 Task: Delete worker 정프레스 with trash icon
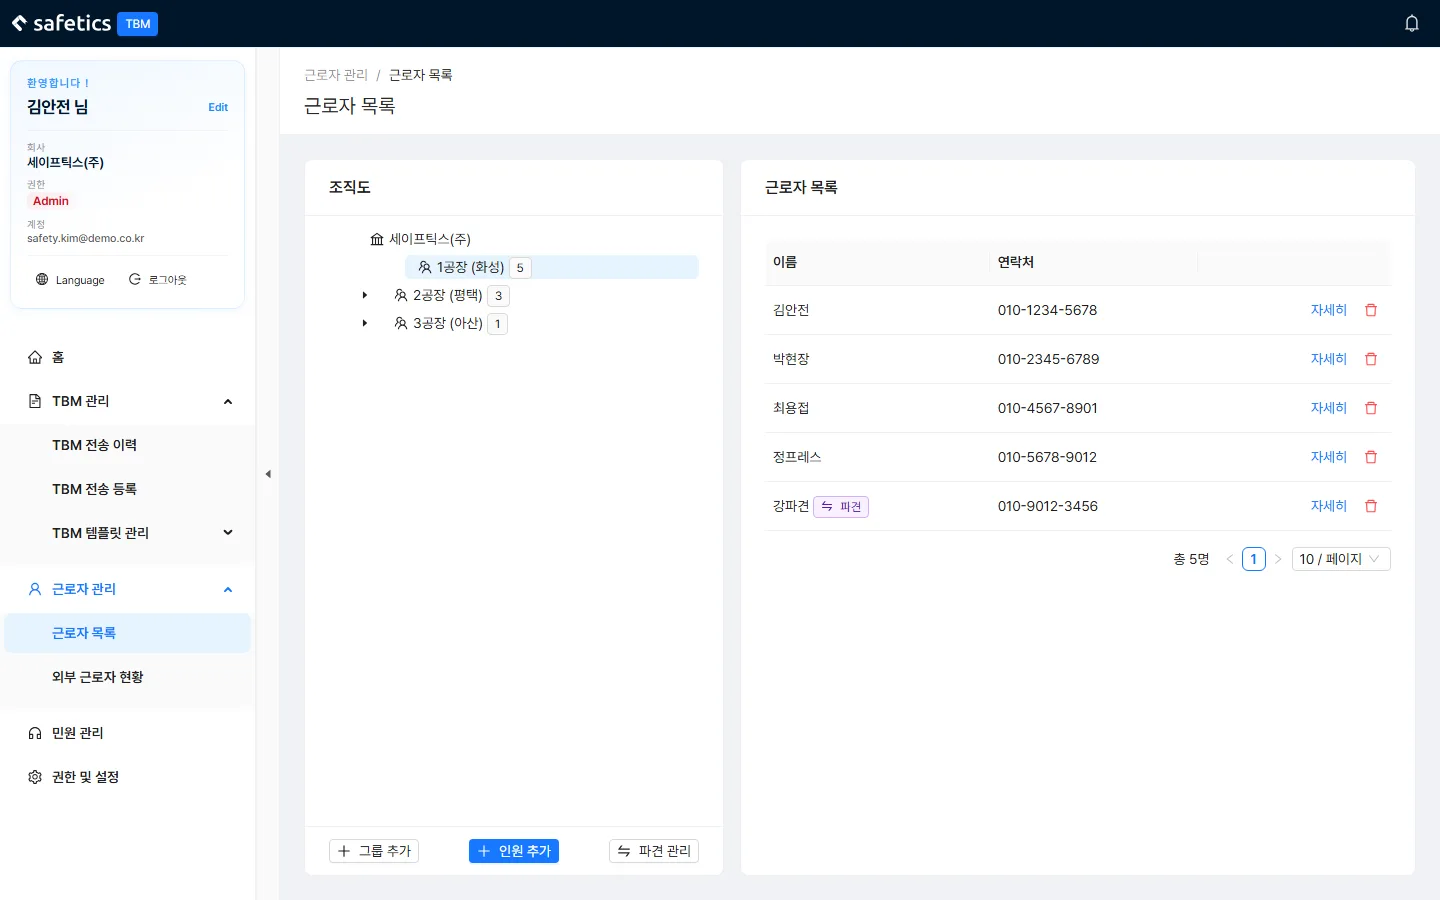1371,457
